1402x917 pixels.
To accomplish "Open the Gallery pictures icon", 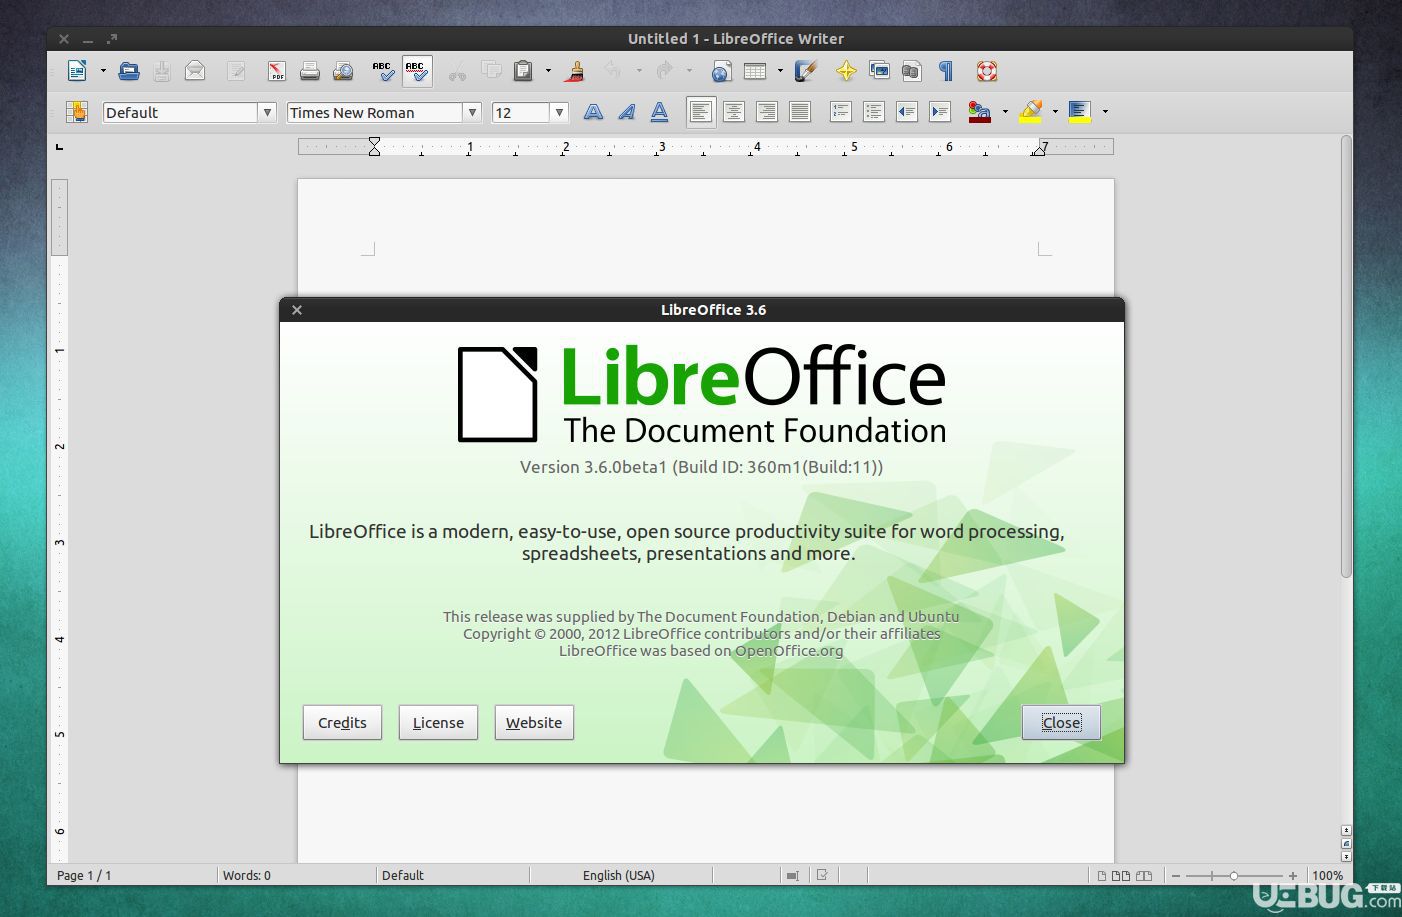I will point(879,71).
